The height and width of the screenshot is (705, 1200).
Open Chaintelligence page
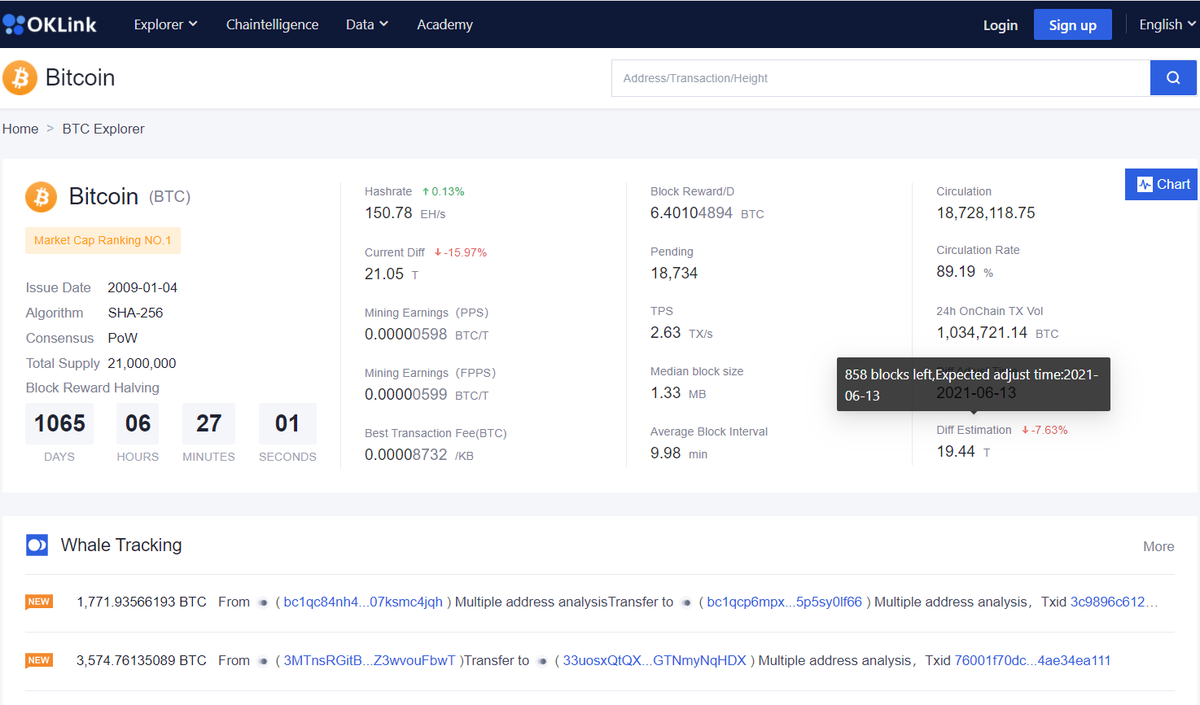click(272, 24)
